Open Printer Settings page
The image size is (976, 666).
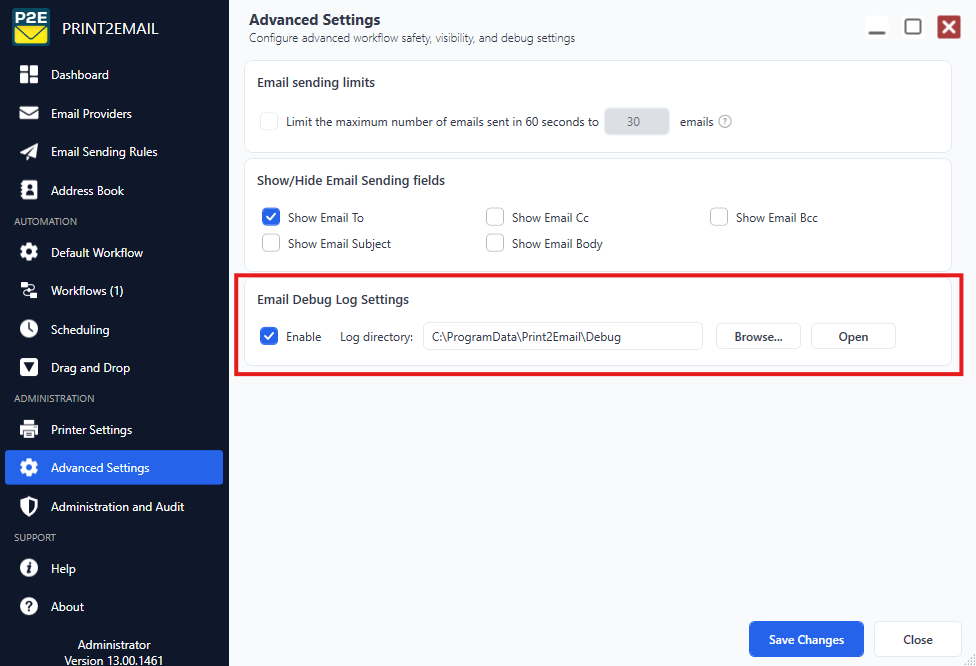[x=114, y=429]
